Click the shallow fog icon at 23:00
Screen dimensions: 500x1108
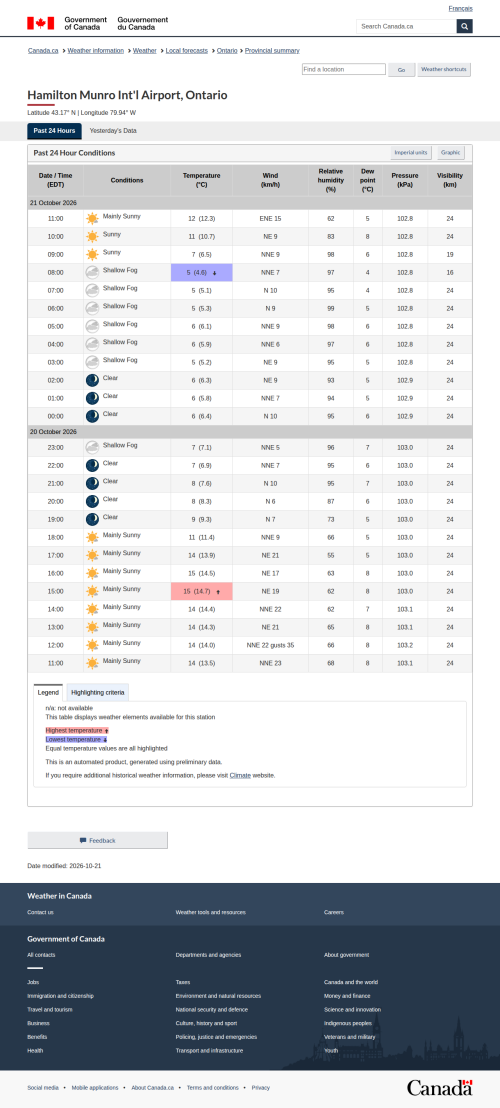93,447
